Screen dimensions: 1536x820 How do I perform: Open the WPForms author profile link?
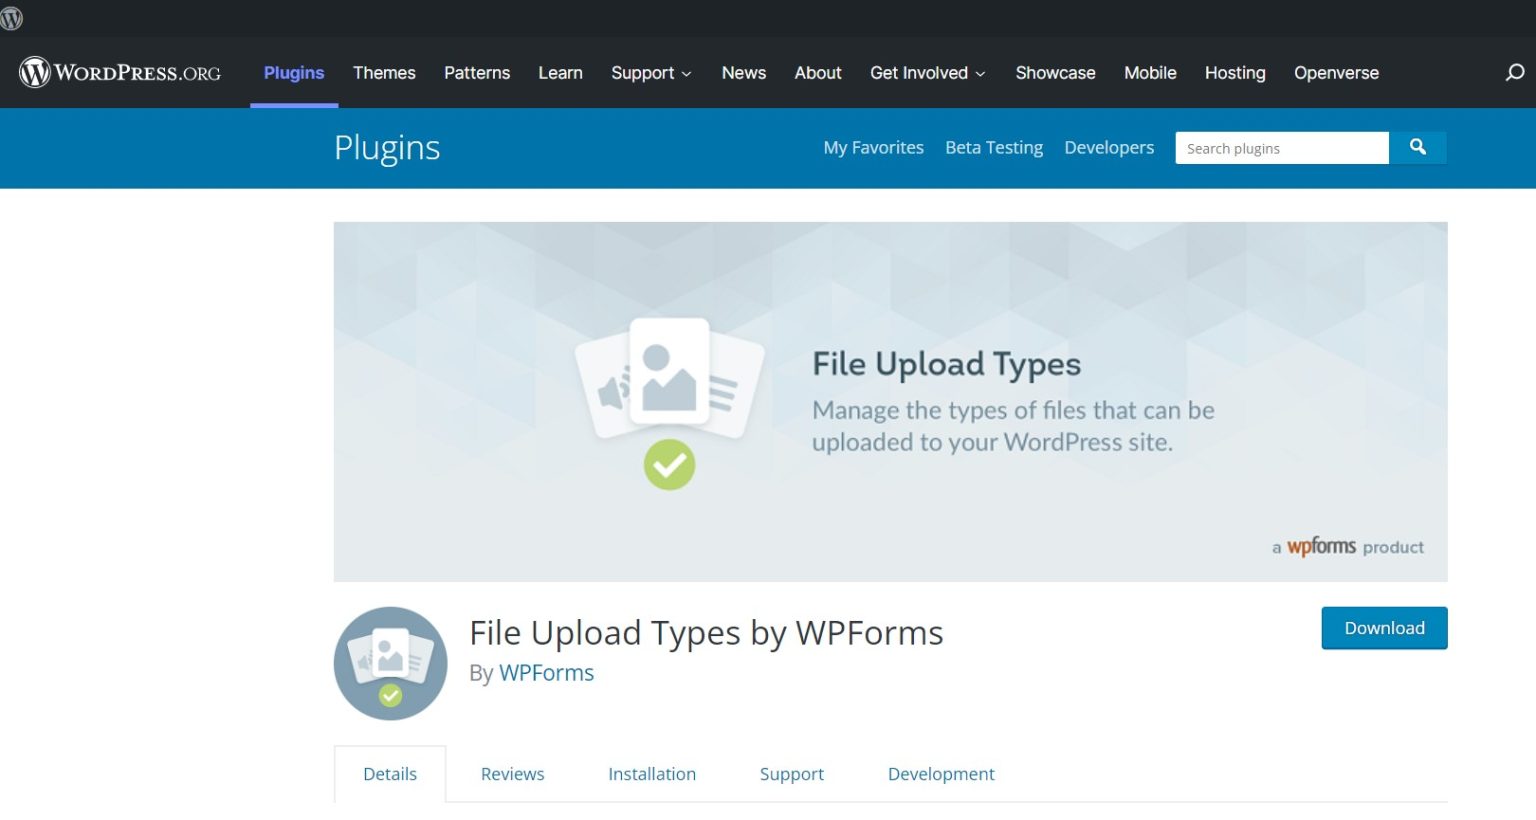[546, 672]
